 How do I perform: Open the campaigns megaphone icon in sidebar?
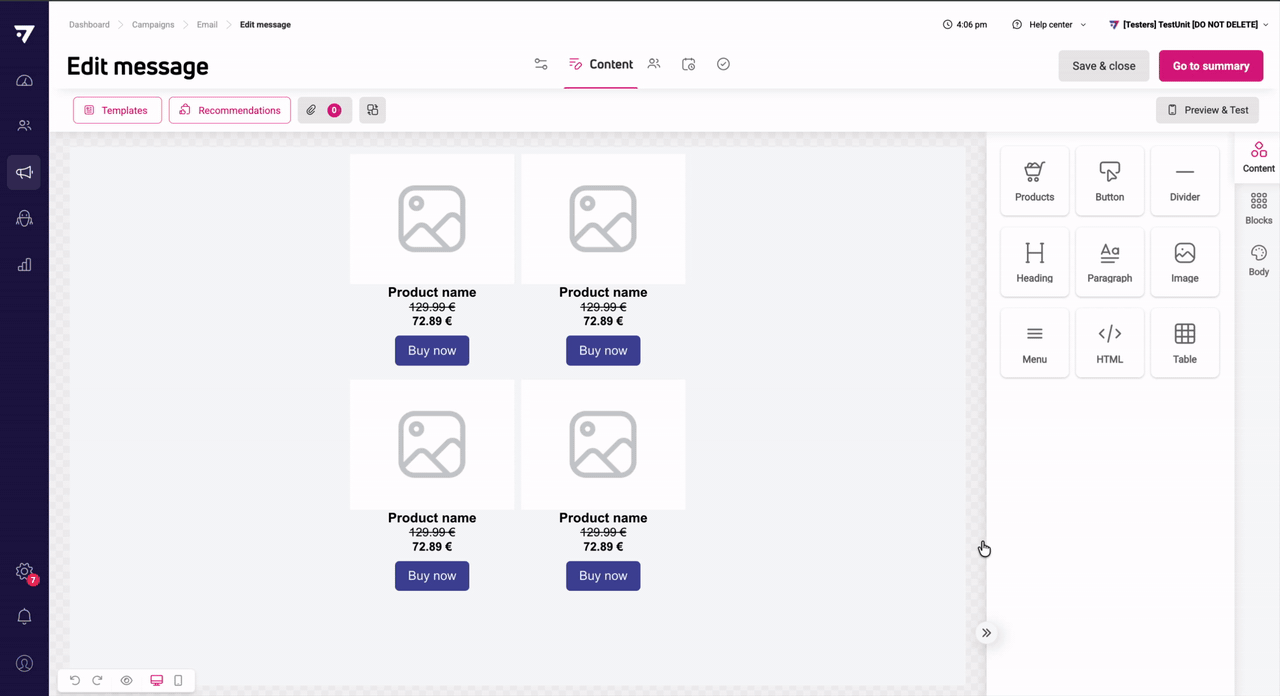24,172
